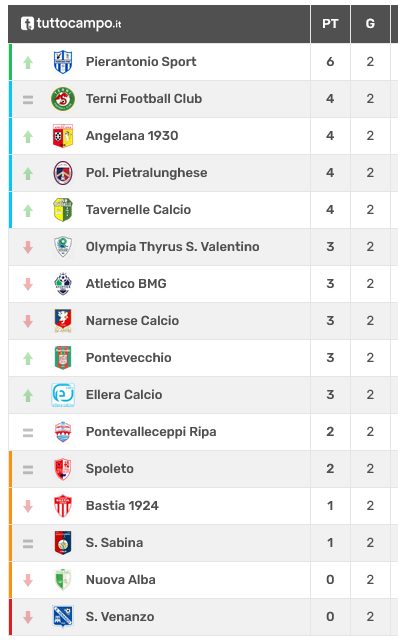Click the Pol. Pietralunghese crest

click(x=63, y=173)
